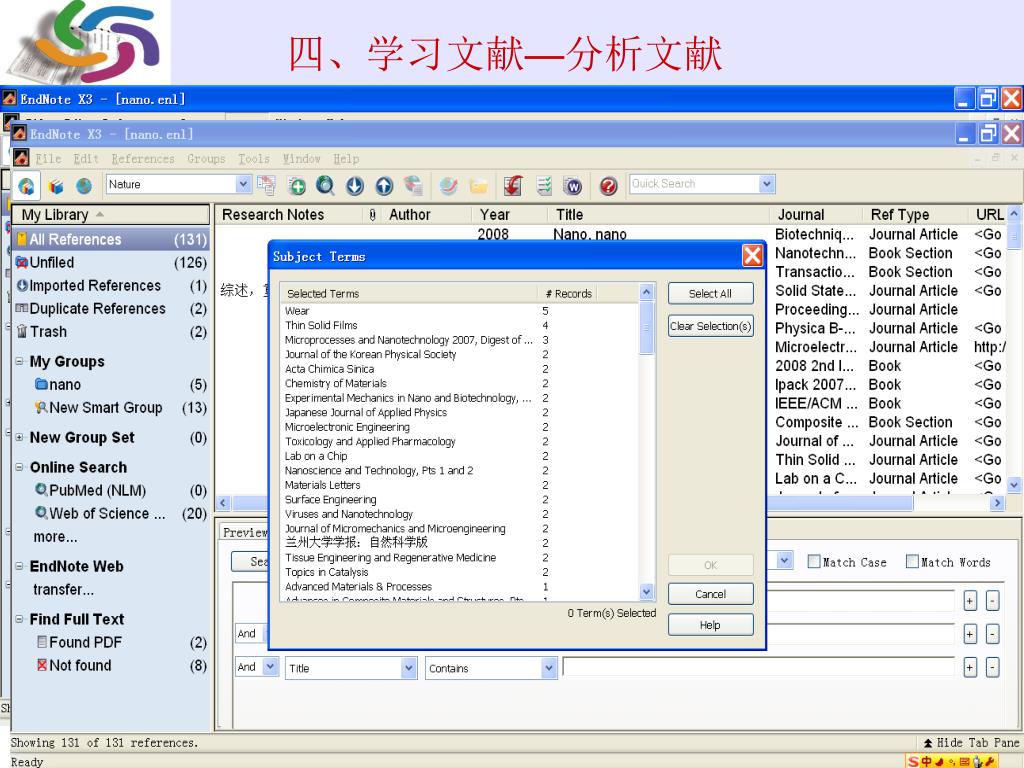This screenshot has width=1024, height=768.
Task: Click the red Help question mark icon
Action: (x=608, y=186)
